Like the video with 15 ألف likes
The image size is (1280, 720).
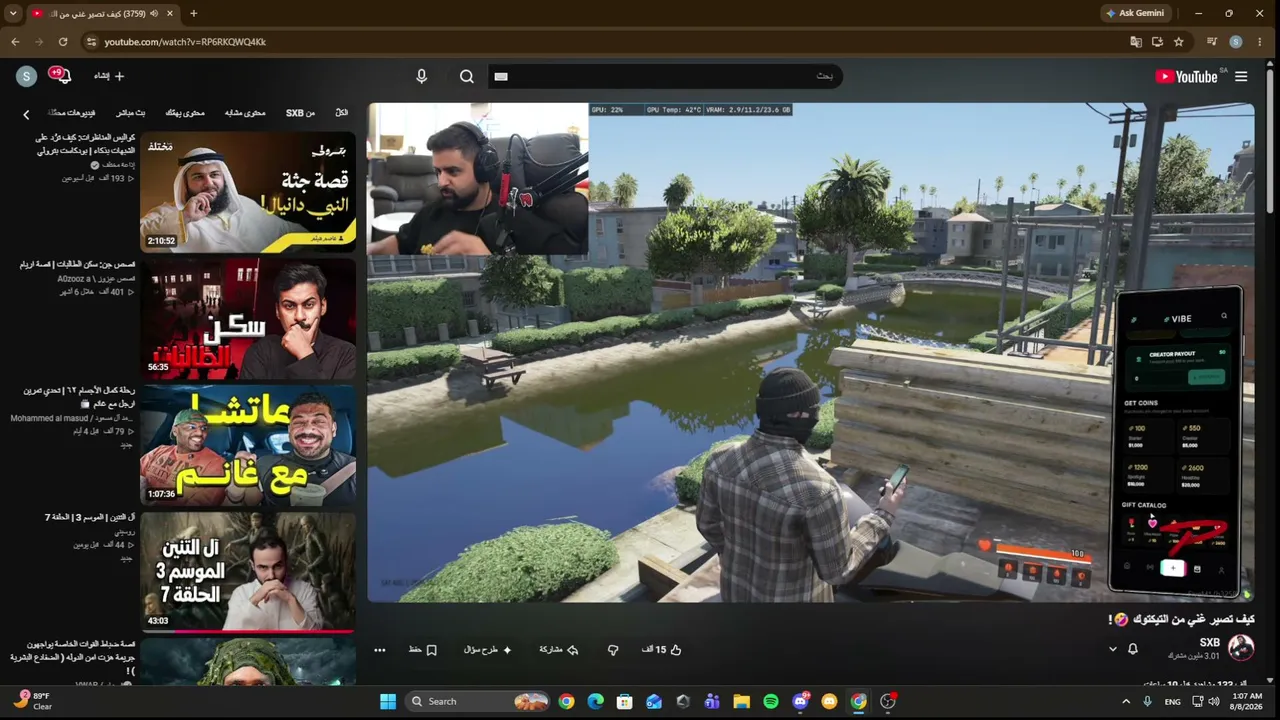tap(662, 650)
